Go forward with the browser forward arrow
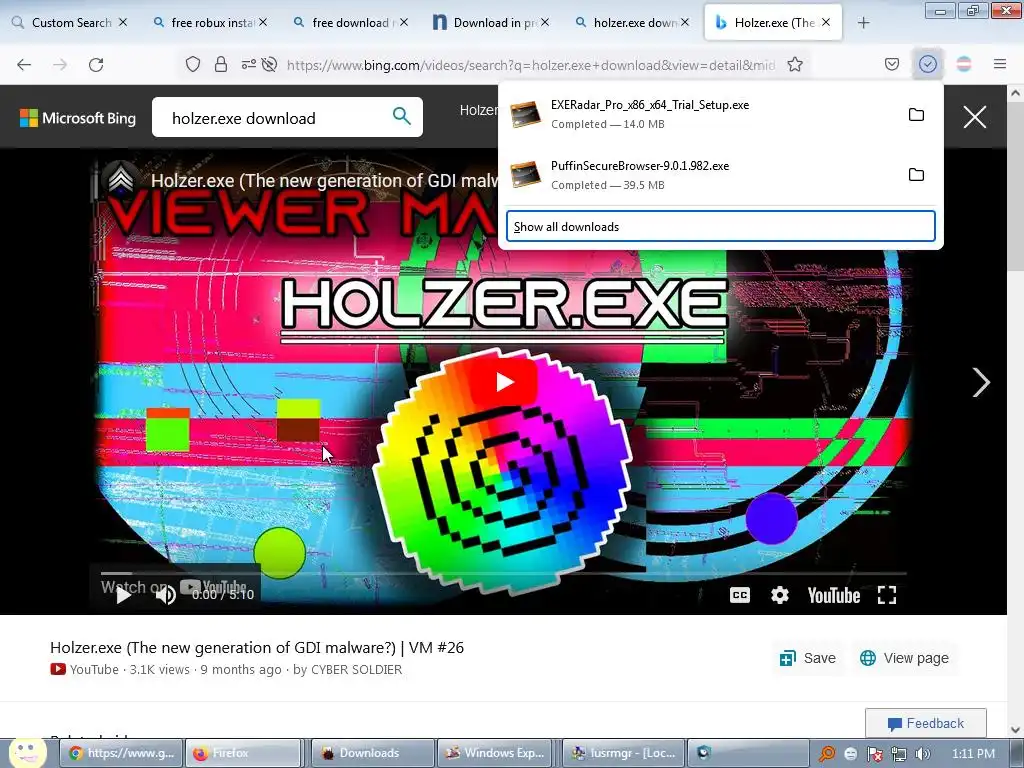The height and width of the screenshot is (768, 1024). (60, 65)
